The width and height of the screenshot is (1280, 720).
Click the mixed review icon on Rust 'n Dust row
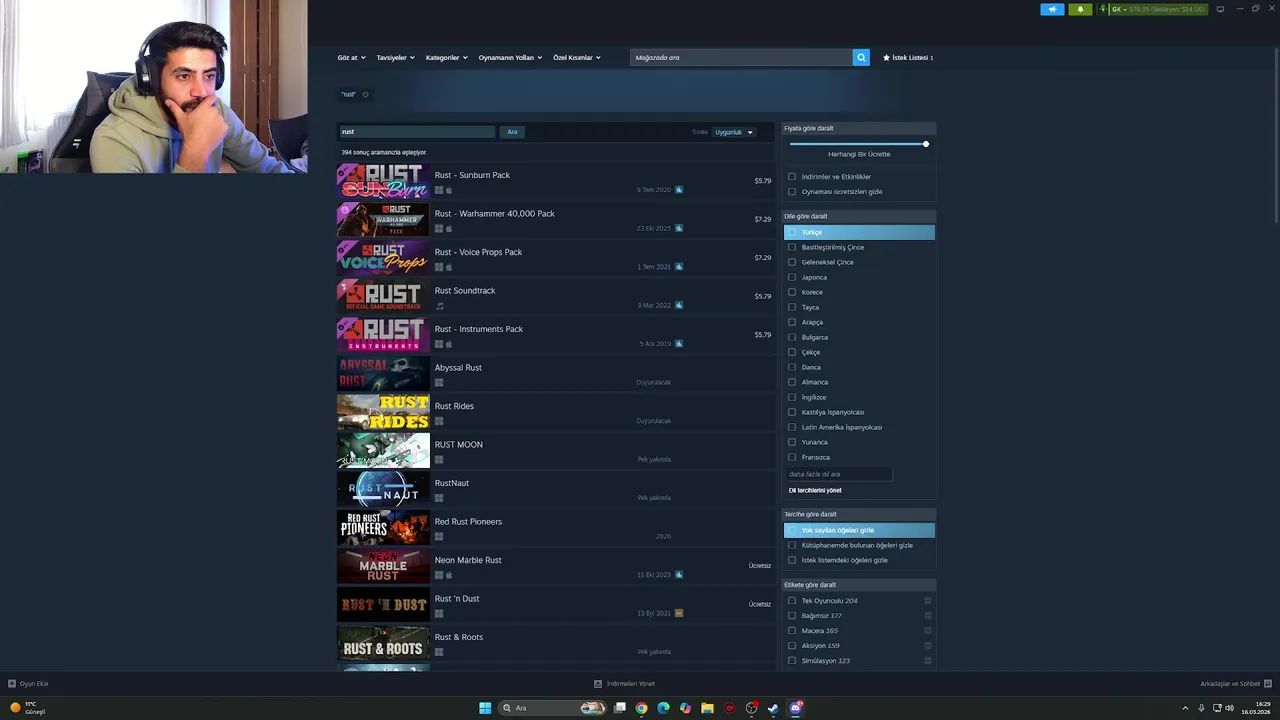(x=679, y=613)
